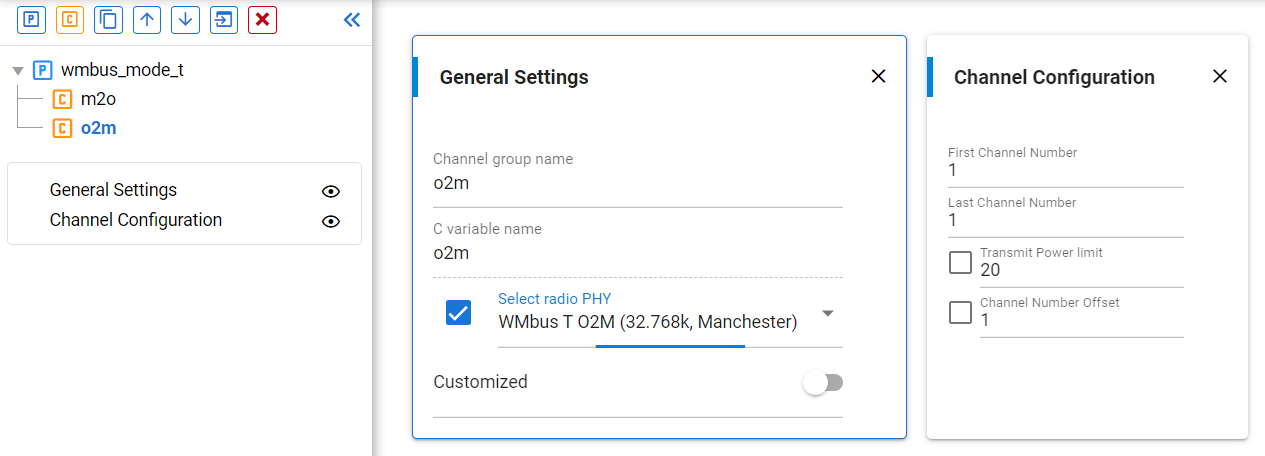Image resolution: width=1265 pixels, height=456 pixels.
Task: Click the First Channel Number field
Action: tap(1065, 171)
